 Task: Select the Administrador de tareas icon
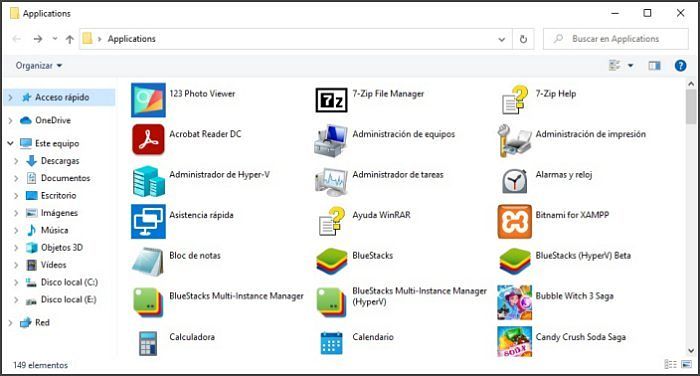click(x=331, y=181)
